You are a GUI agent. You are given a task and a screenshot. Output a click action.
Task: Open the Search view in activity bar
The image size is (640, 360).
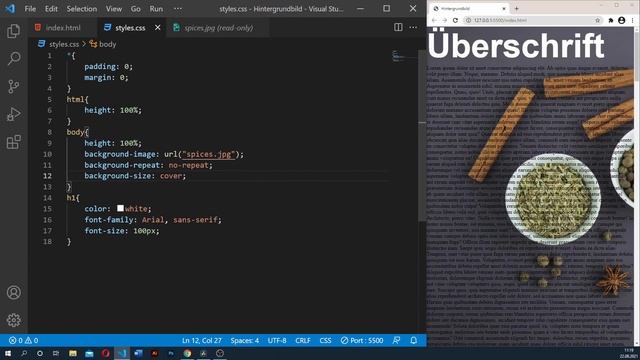point(13,59)
